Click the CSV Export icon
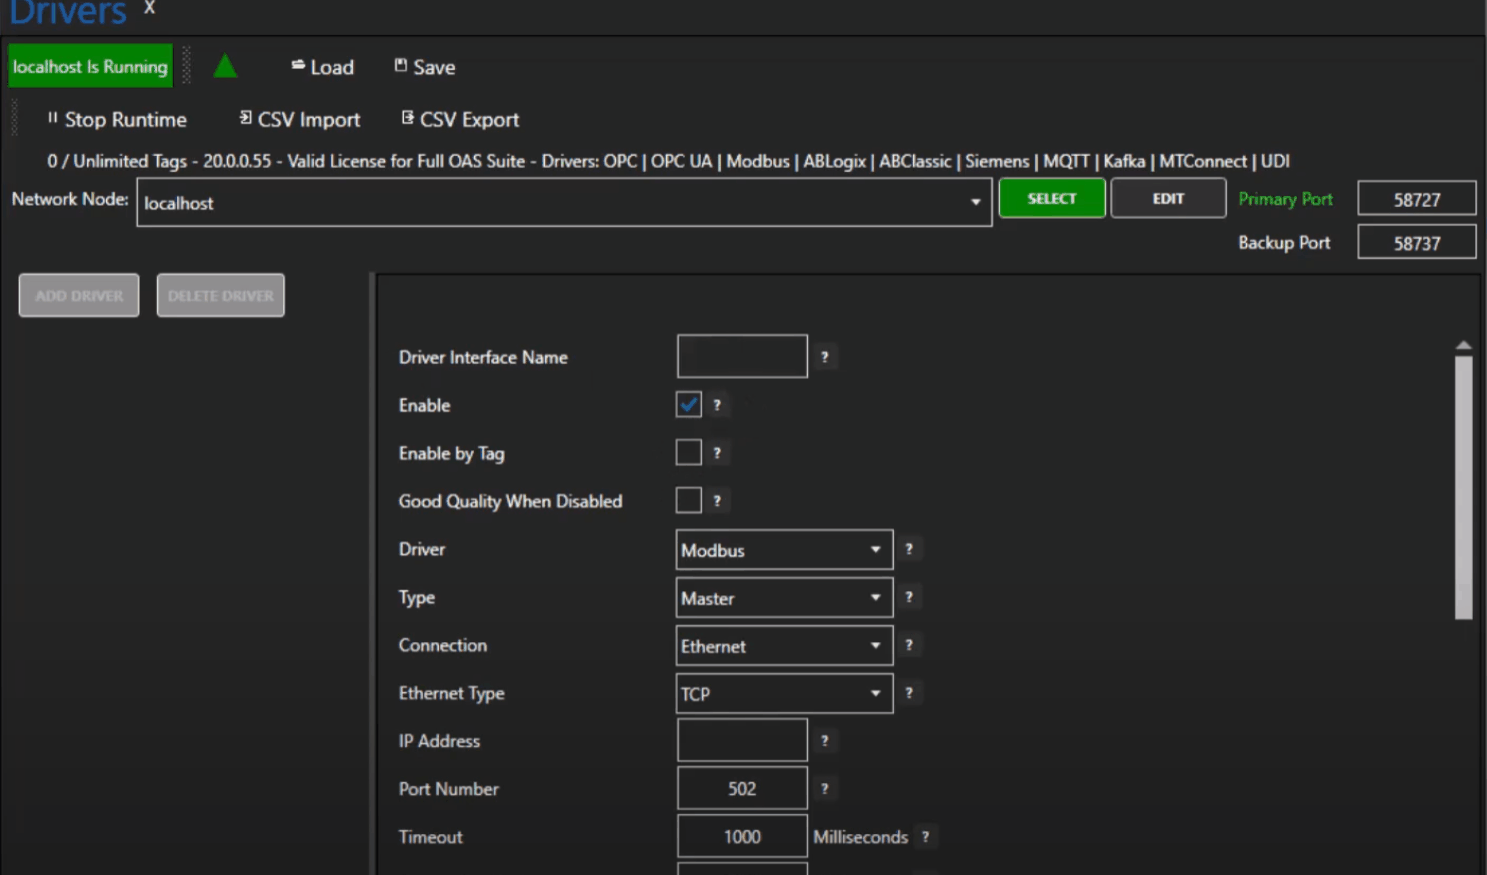The image size is (1487, 875). (x=408, y=118)
